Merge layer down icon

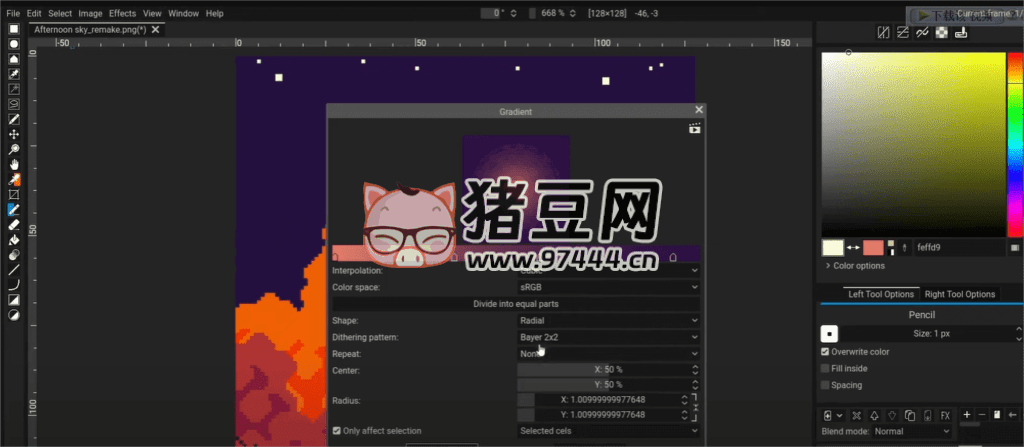pyautogui.click(x=927, y=416)
